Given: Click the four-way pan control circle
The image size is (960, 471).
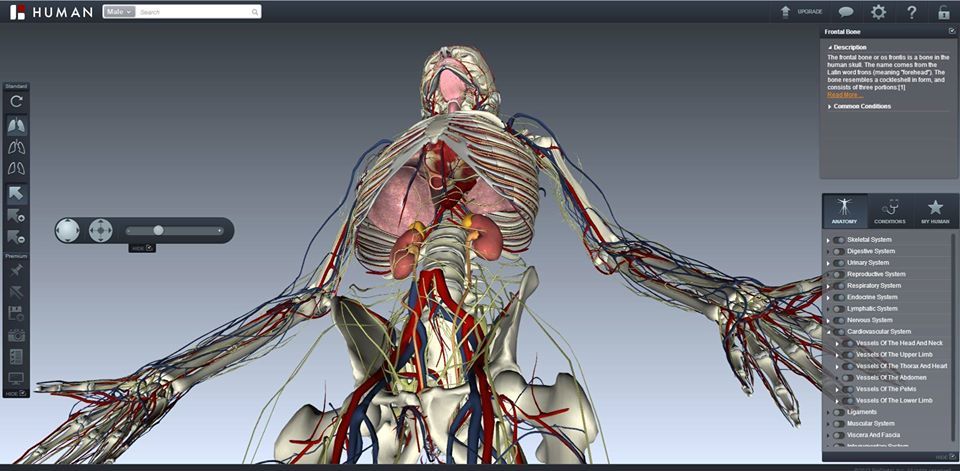Looking at the screenshot, I should 100,231.
